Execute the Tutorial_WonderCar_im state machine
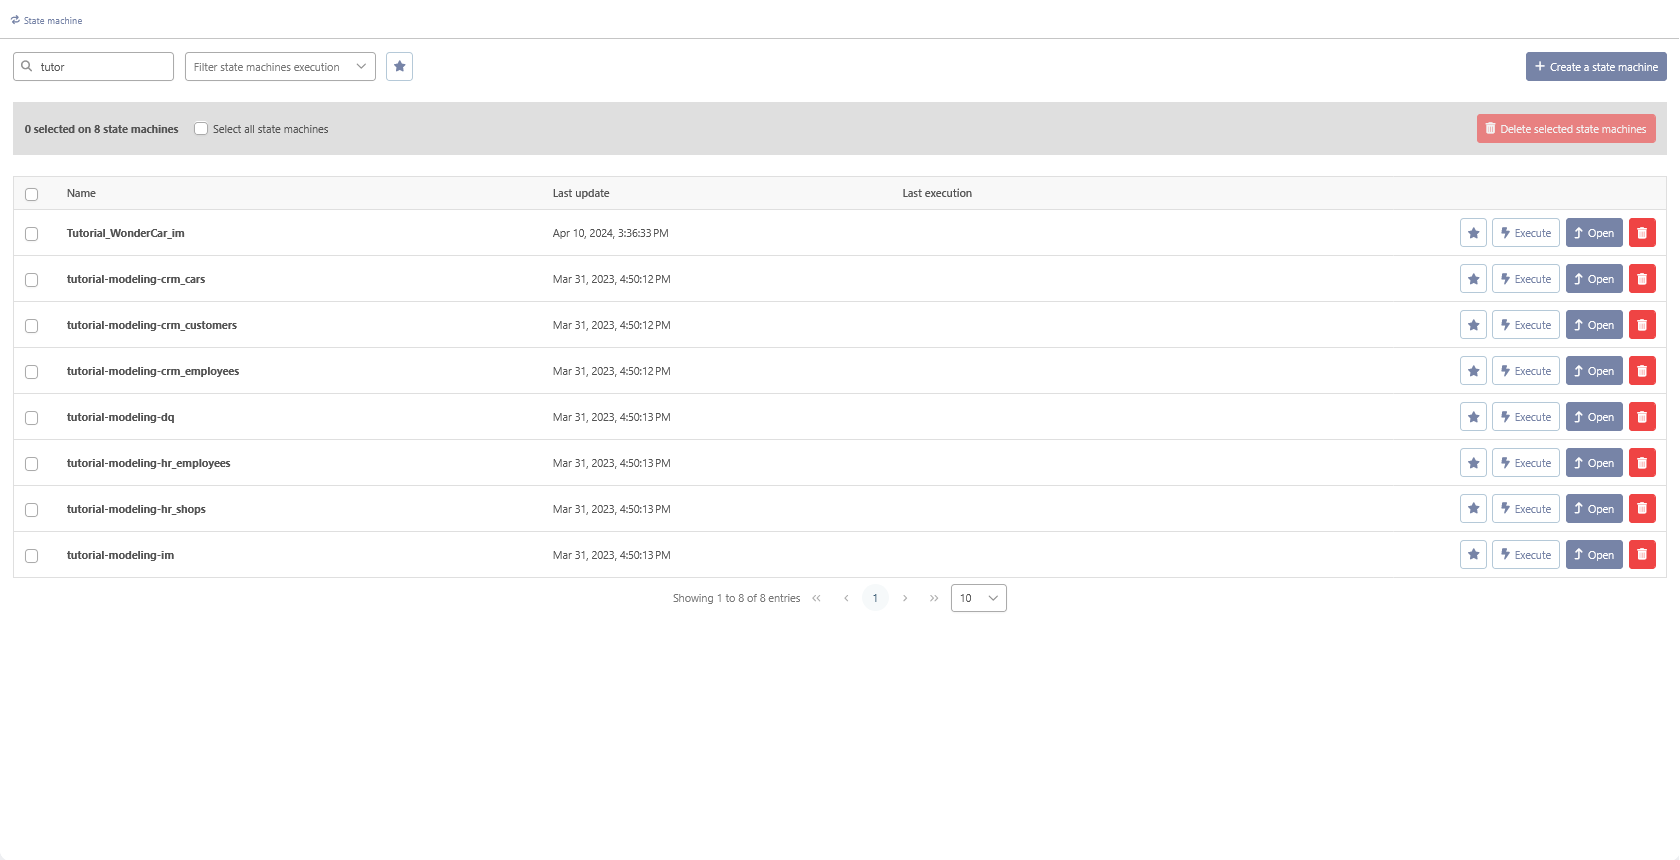Image resolution: width=1680 pixels, height=860 pixels. (1526, 233)
